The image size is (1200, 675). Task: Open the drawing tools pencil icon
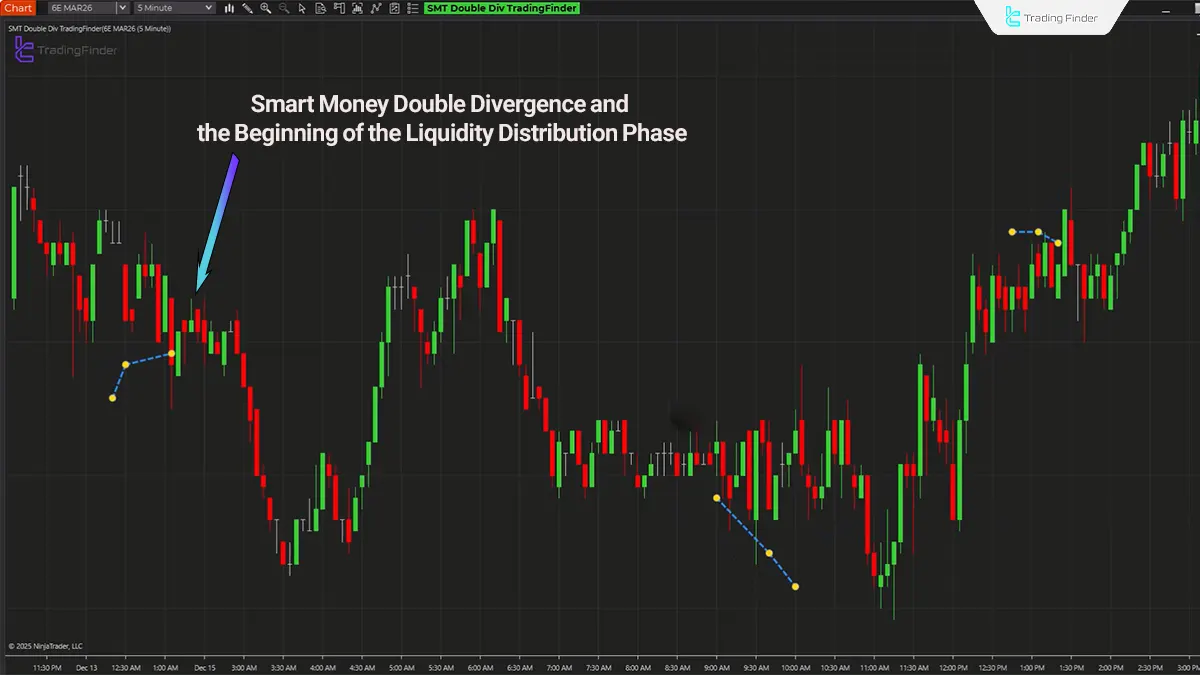pyautogui.click(x=246, y=8)
